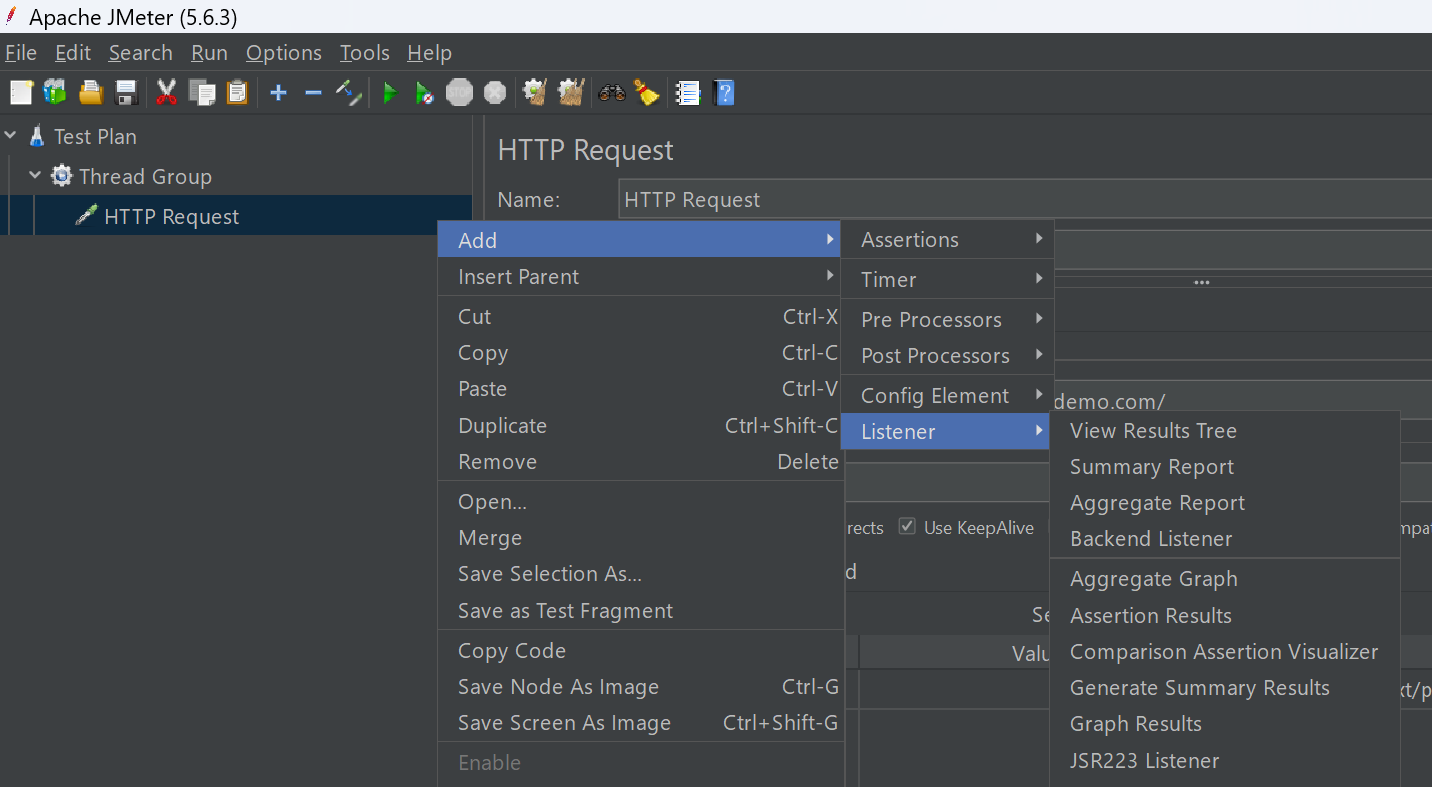Choose Remove from context menu
Image resolution: width=1432 pixels, height=787 pixels.
[640, 462]
